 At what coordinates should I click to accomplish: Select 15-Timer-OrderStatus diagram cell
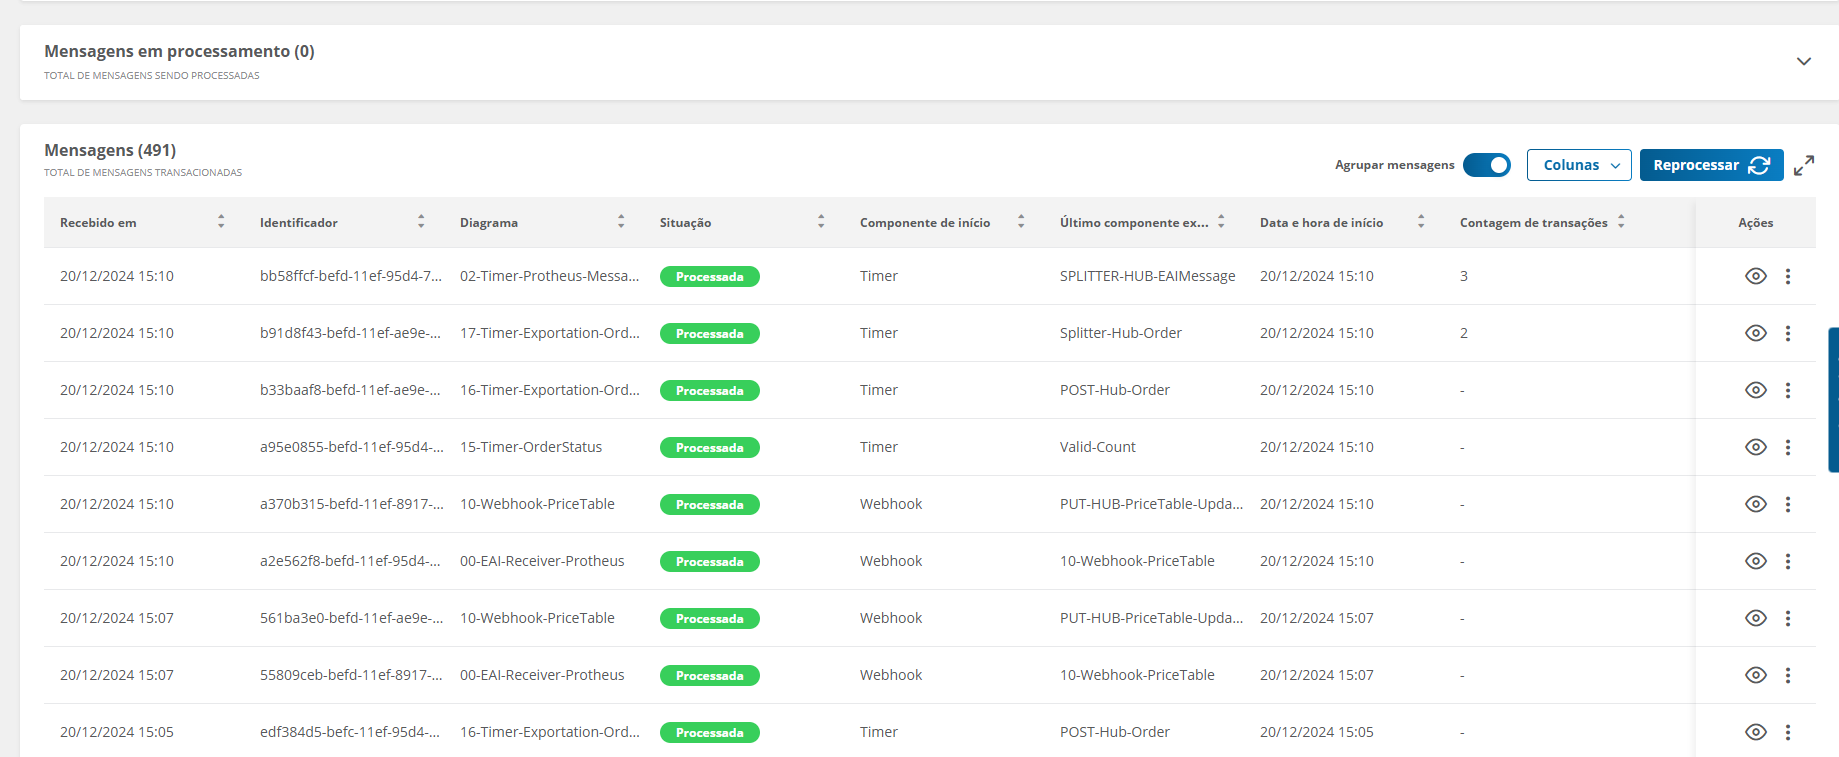pyautogui.click(x=531, y=447)
